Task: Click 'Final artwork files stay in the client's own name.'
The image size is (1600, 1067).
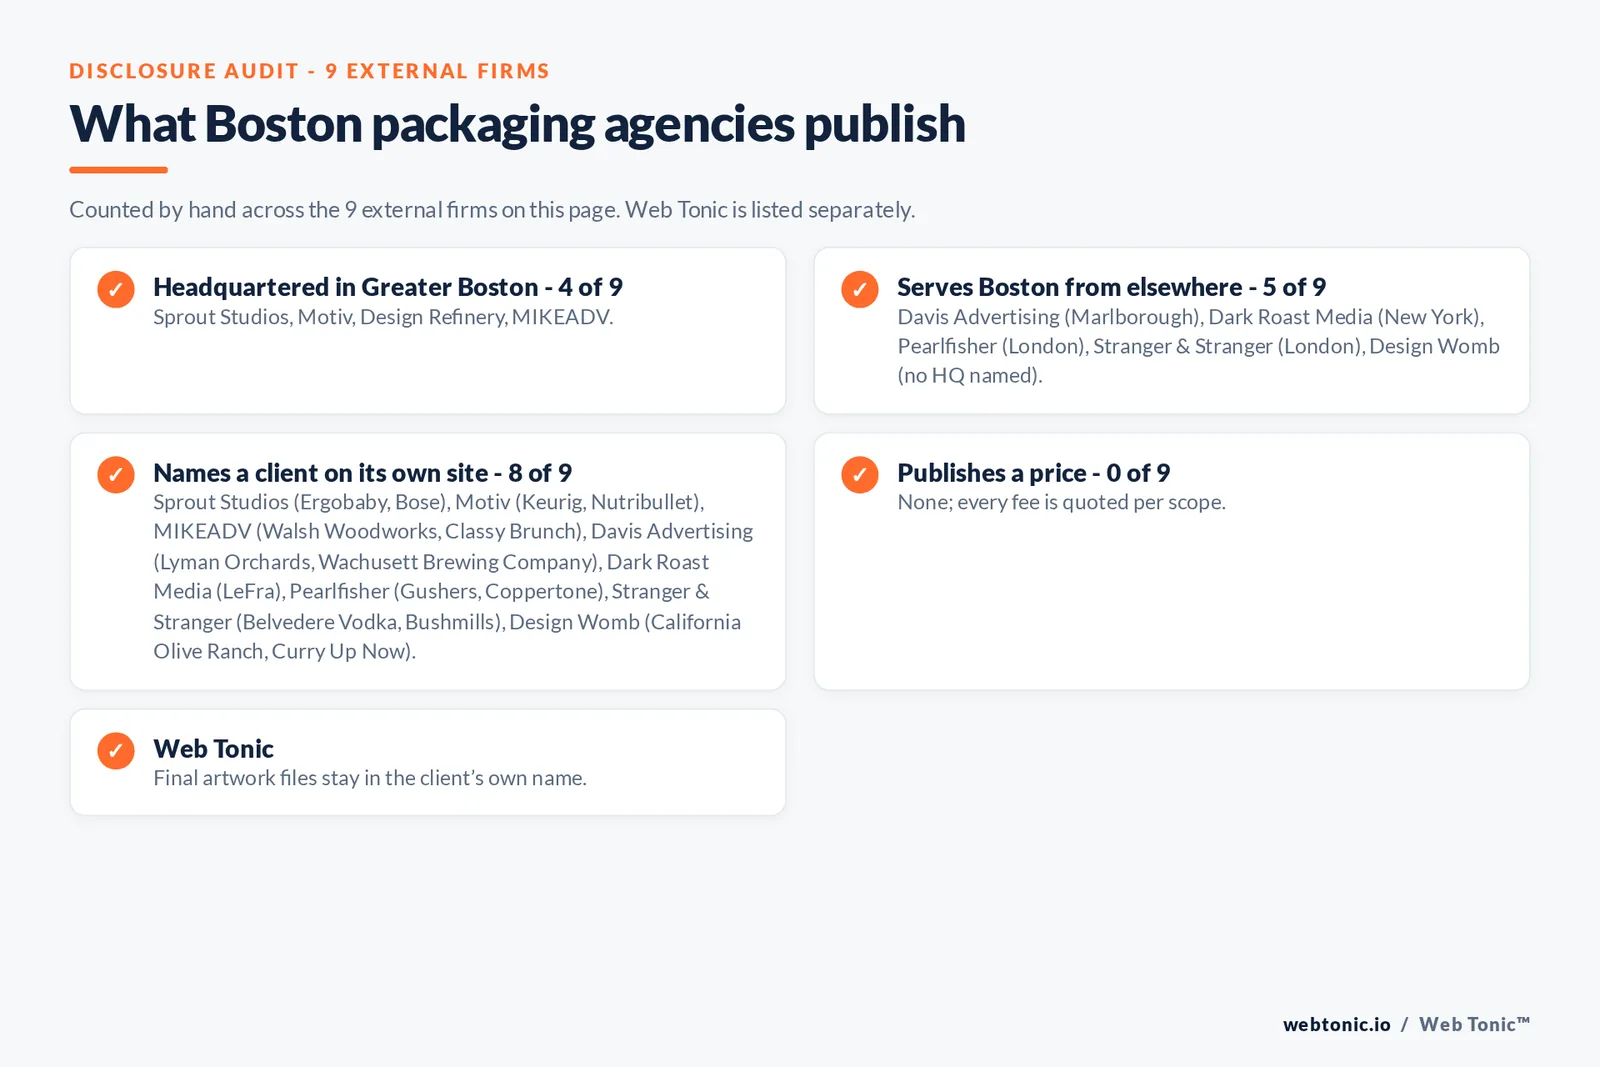Action: pyautogui.click(x=370, y=778)
